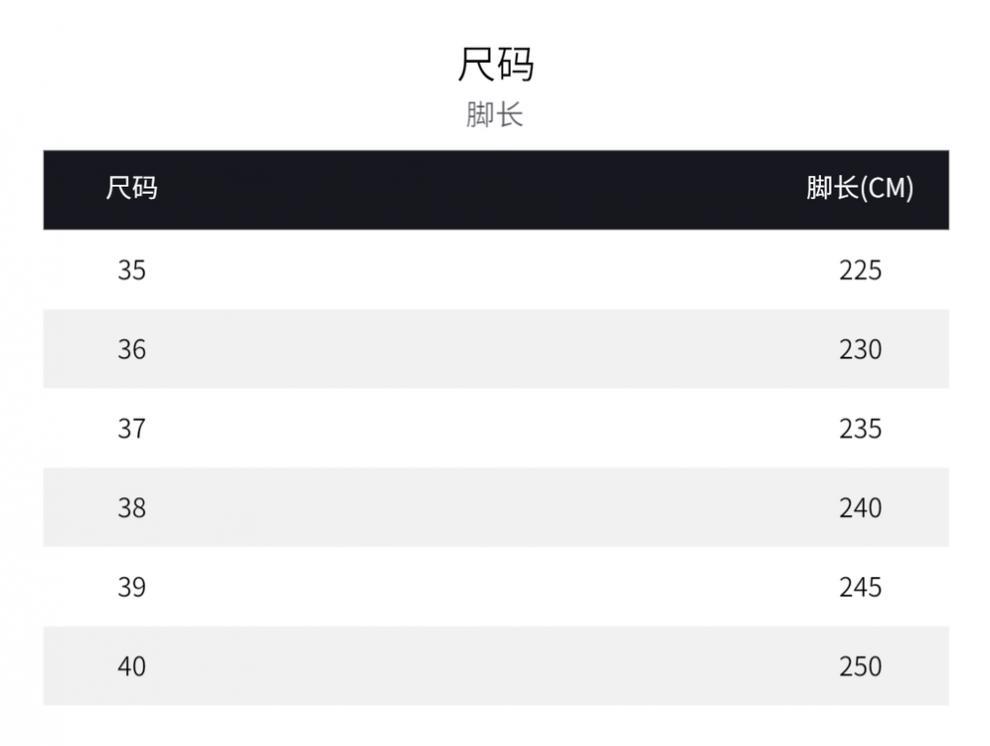Click the 230 foot length value
The image size is (990, 746).
pos(860,349)
